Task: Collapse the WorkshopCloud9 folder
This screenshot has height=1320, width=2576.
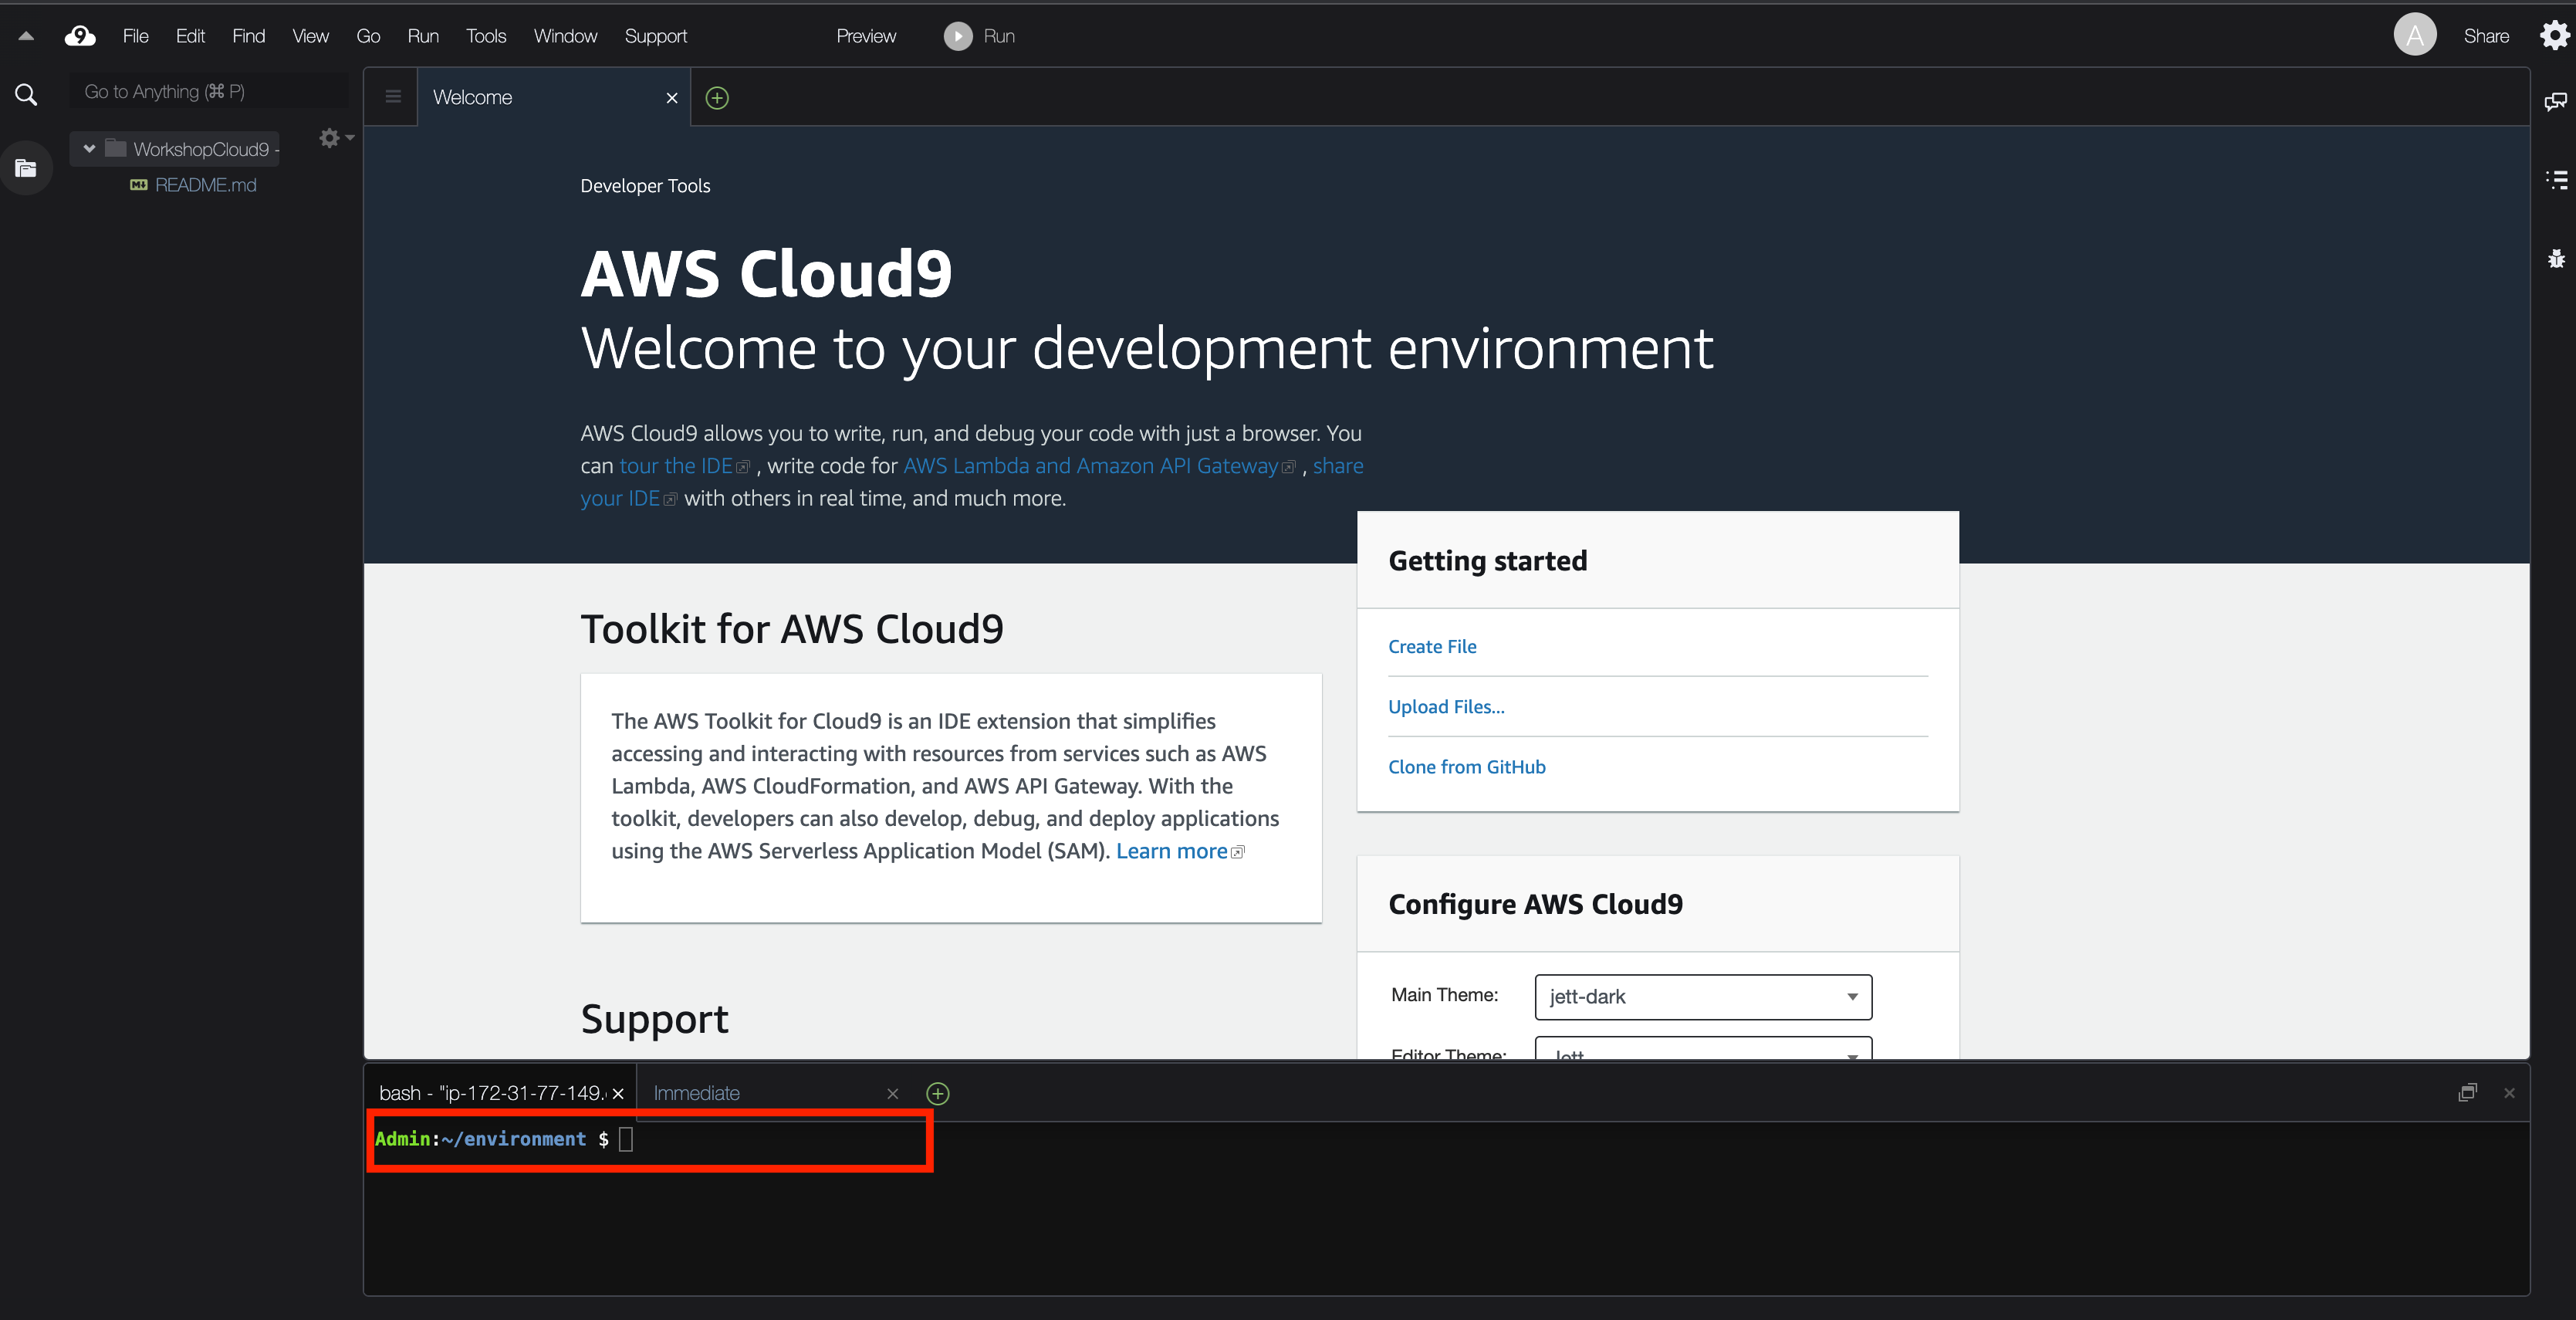Action: point(89,149)
